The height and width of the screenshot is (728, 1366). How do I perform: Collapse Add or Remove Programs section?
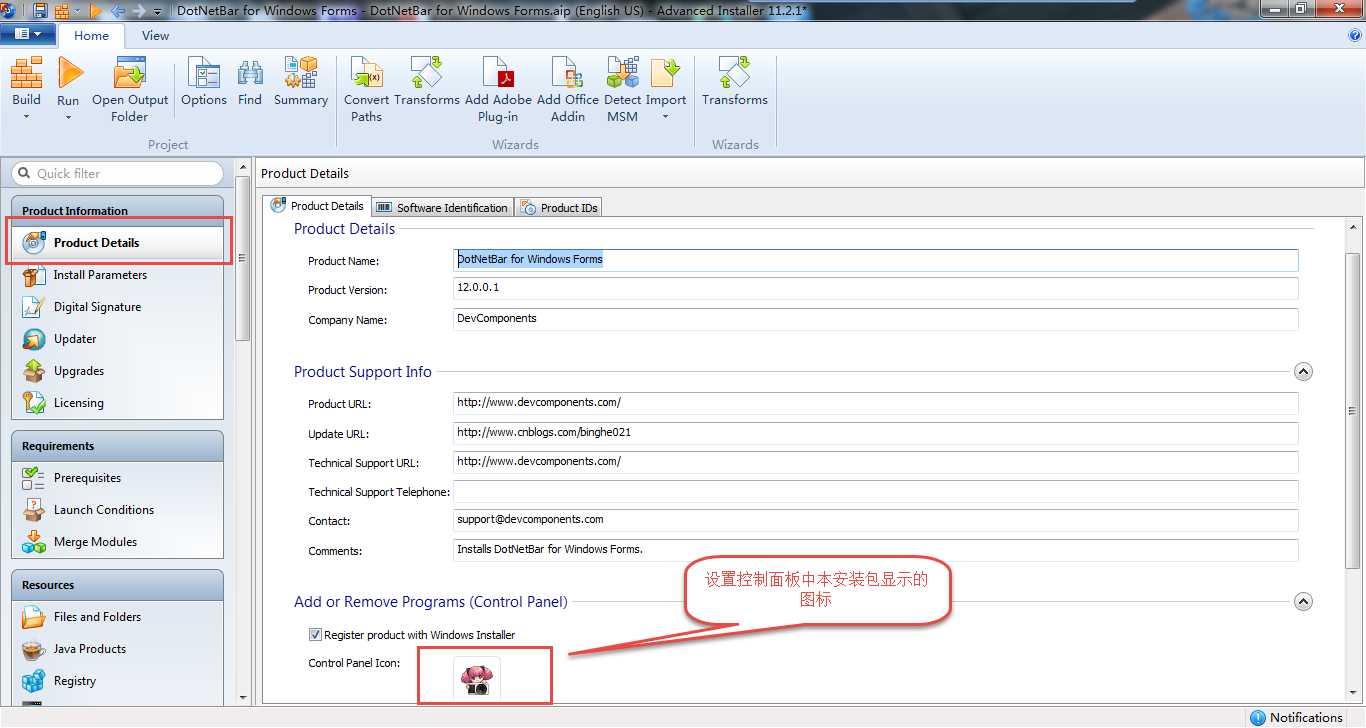[1303, 602]
